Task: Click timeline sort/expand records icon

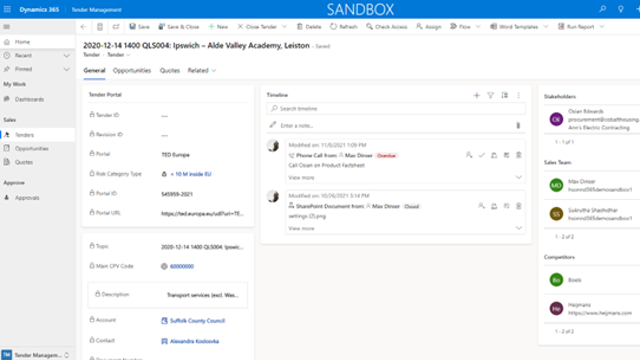Action: tap(505, 95)
